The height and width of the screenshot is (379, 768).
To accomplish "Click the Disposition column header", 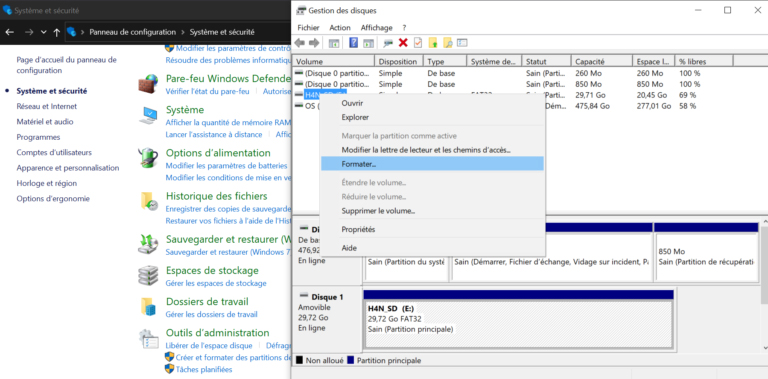I will click(x=399, y=62).
